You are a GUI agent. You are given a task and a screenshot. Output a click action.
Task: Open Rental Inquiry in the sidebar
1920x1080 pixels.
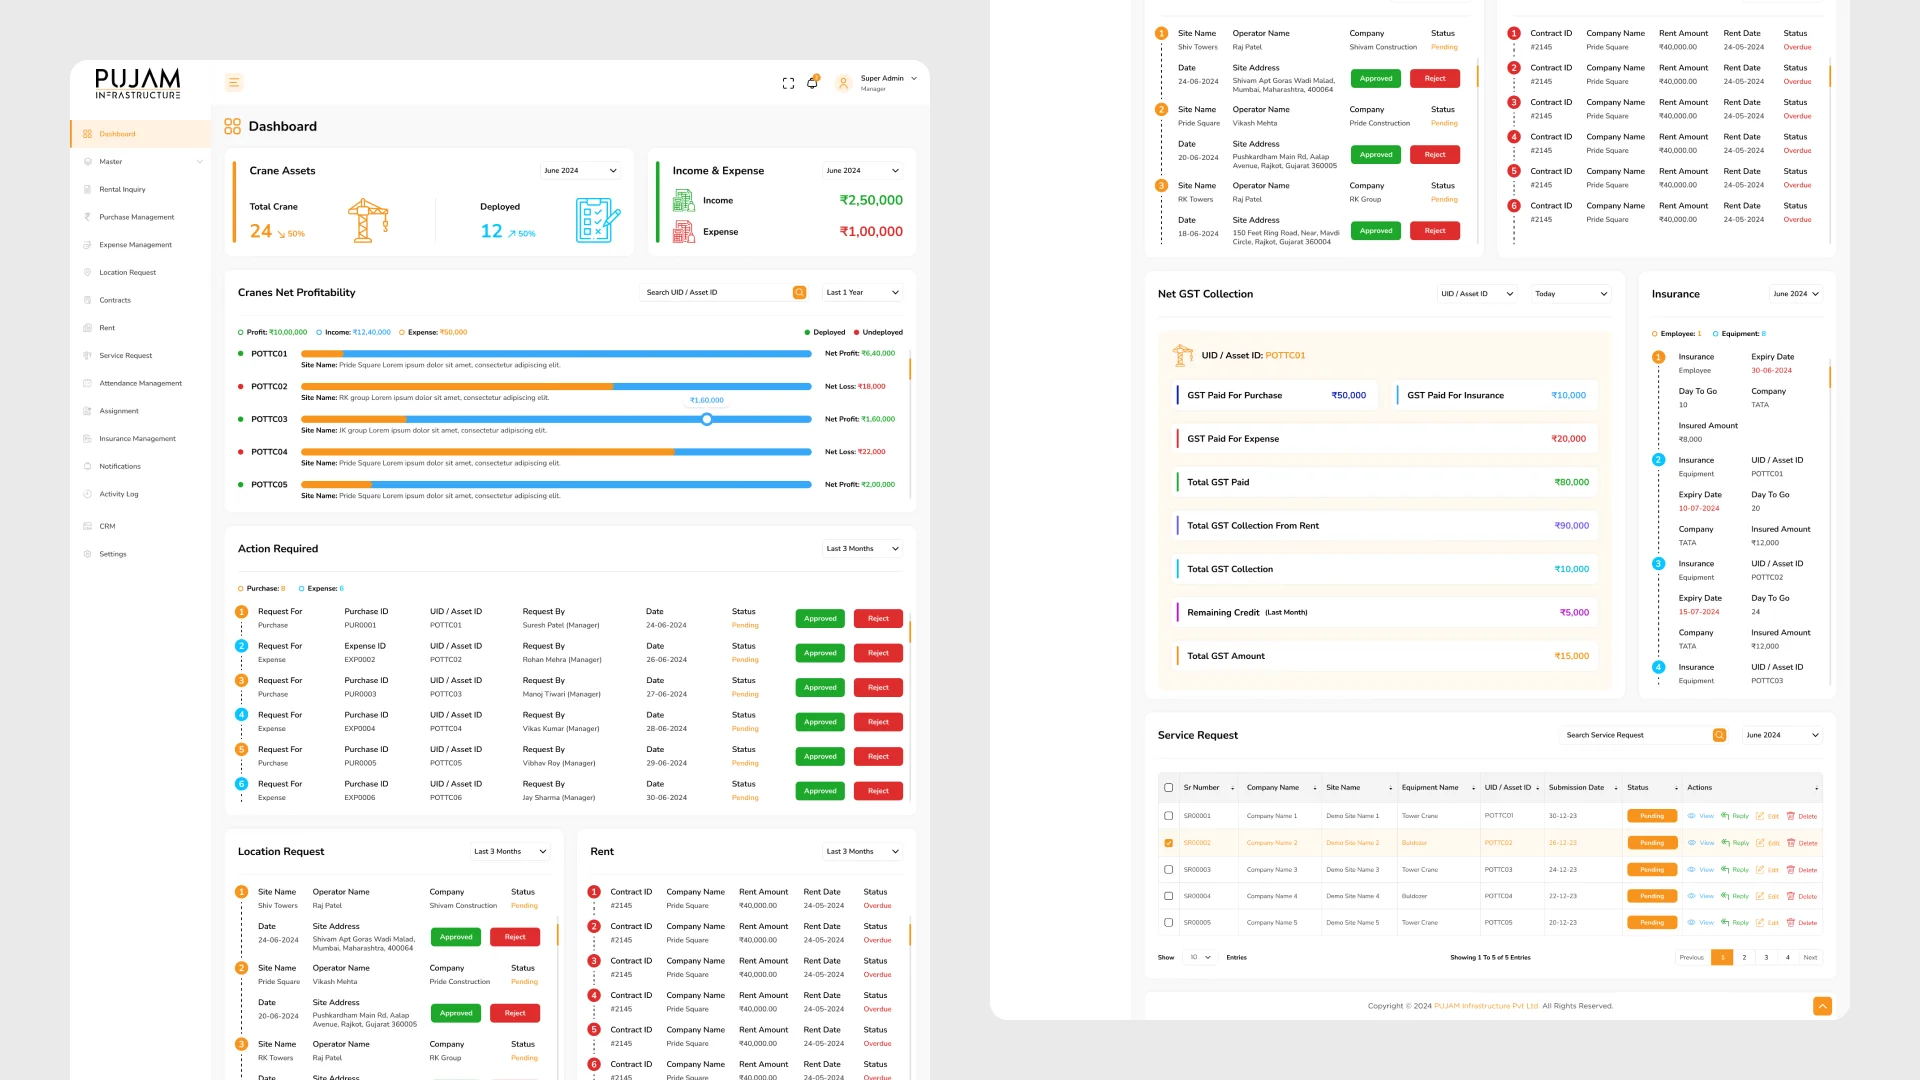tap(122, 190)
